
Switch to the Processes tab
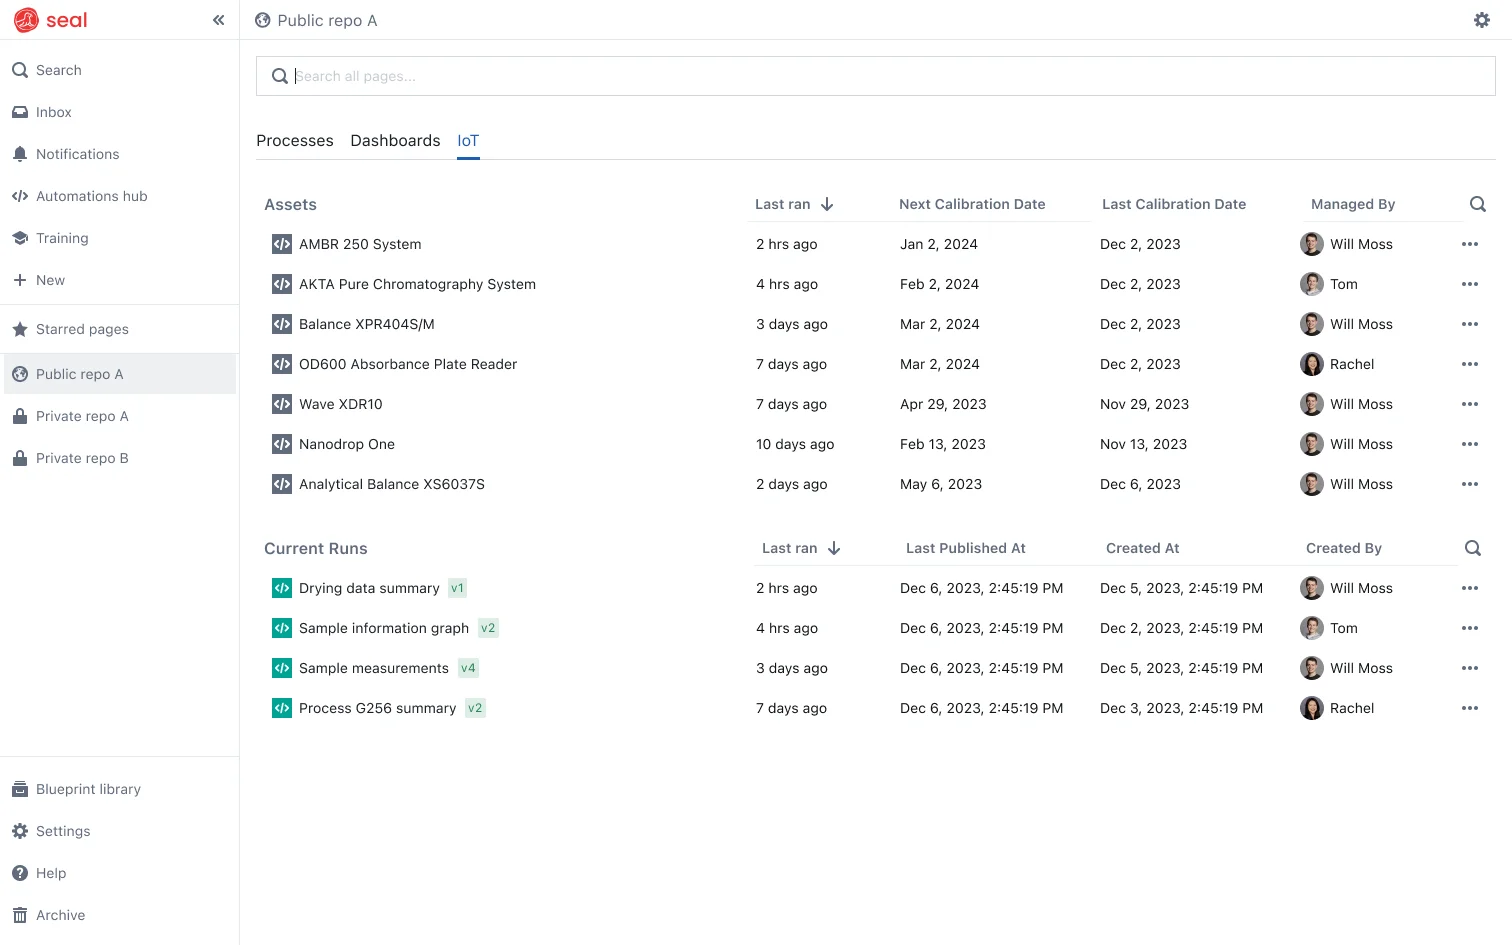tap(294, 141)
